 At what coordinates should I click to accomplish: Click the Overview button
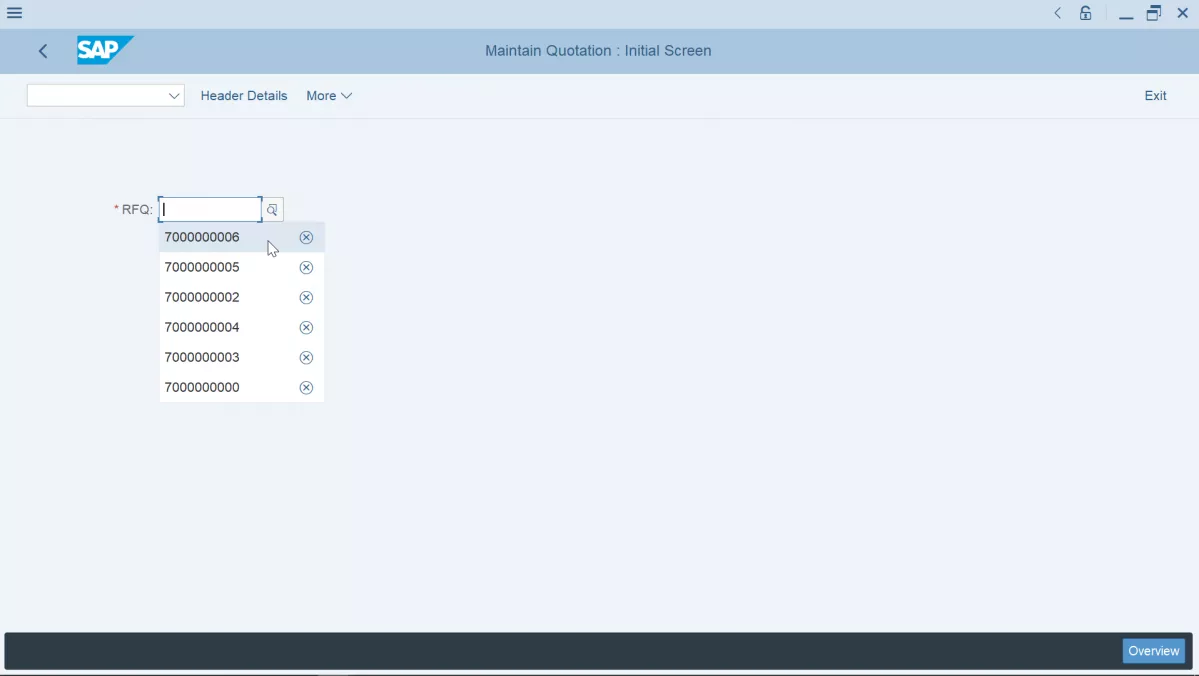click(x=1153, y=651)
